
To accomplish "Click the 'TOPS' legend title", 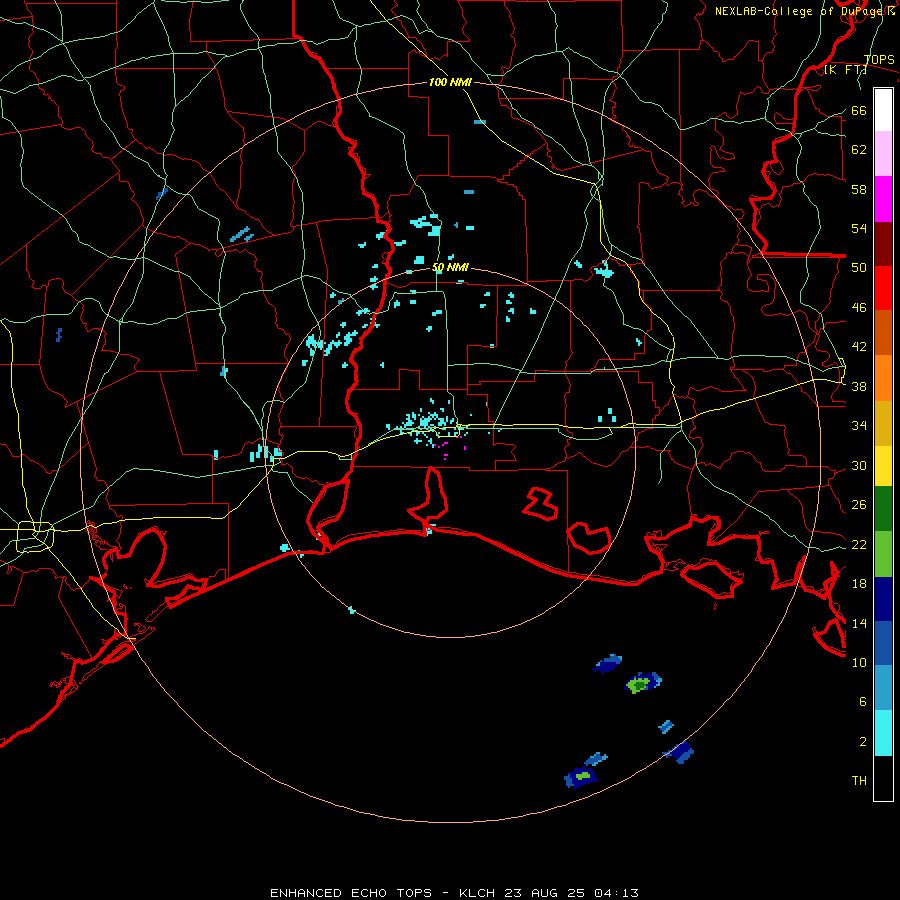I will (879, 60).
